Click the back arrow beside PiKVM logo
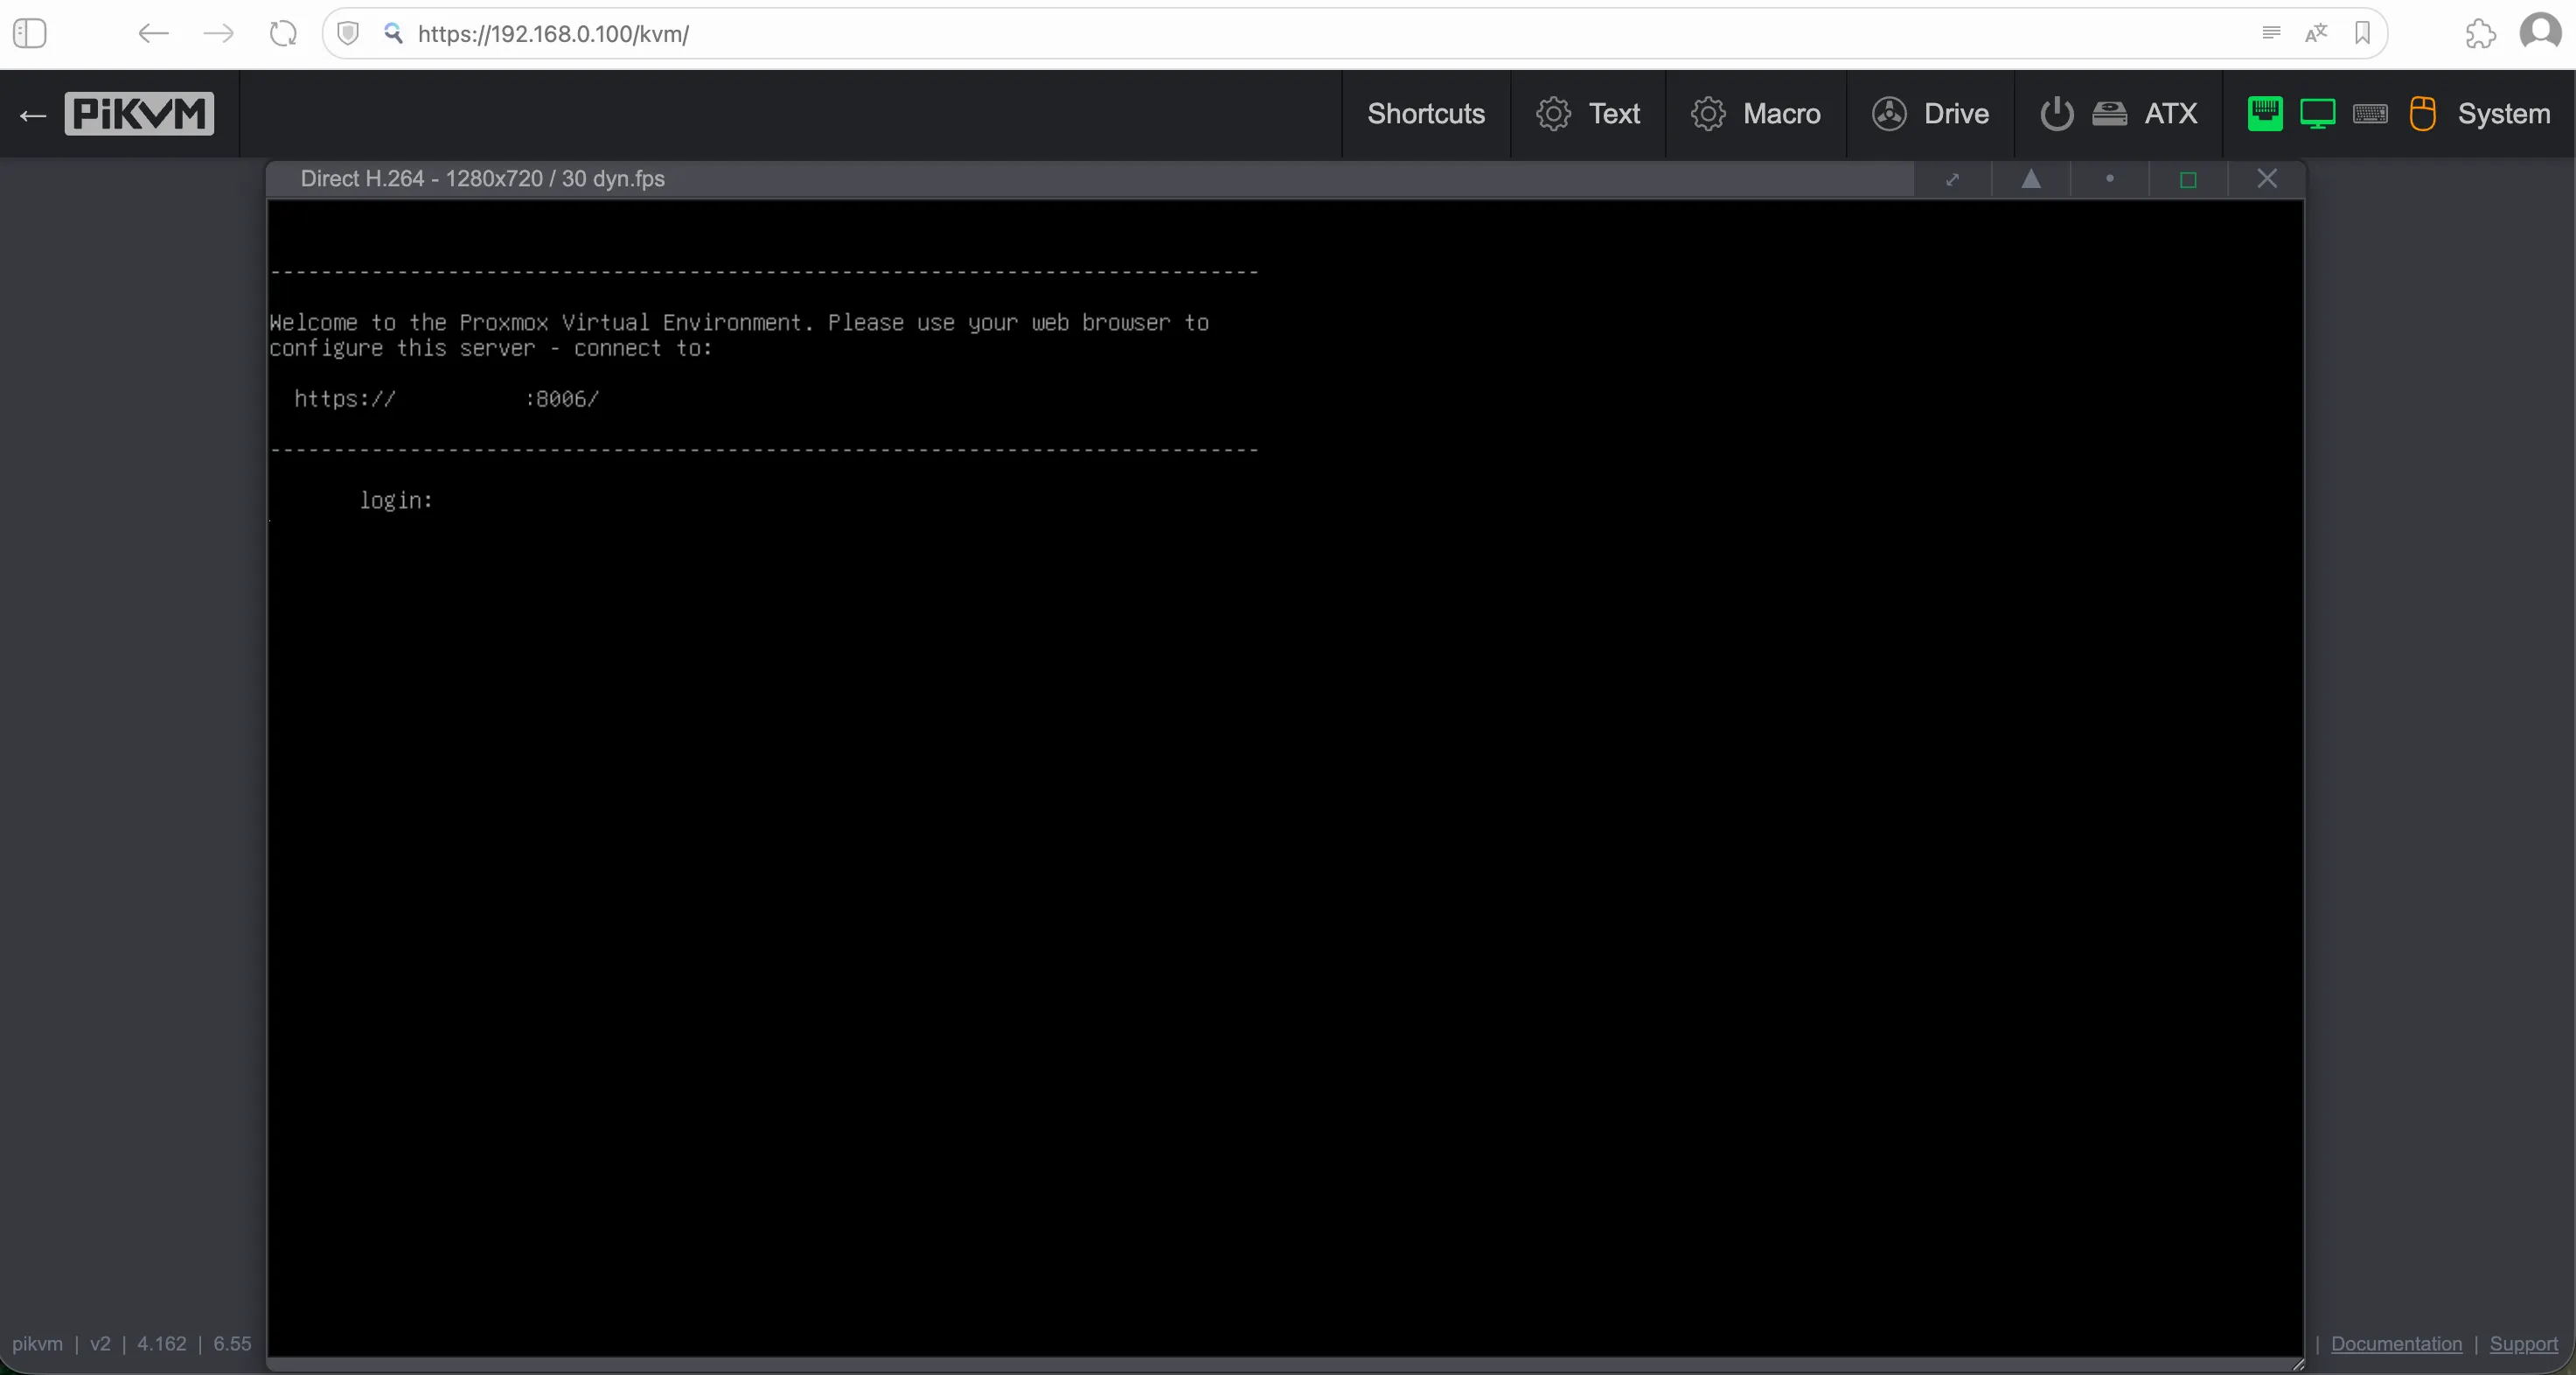Screen dimensions: 2576x1375 click(x=33, y=116)
